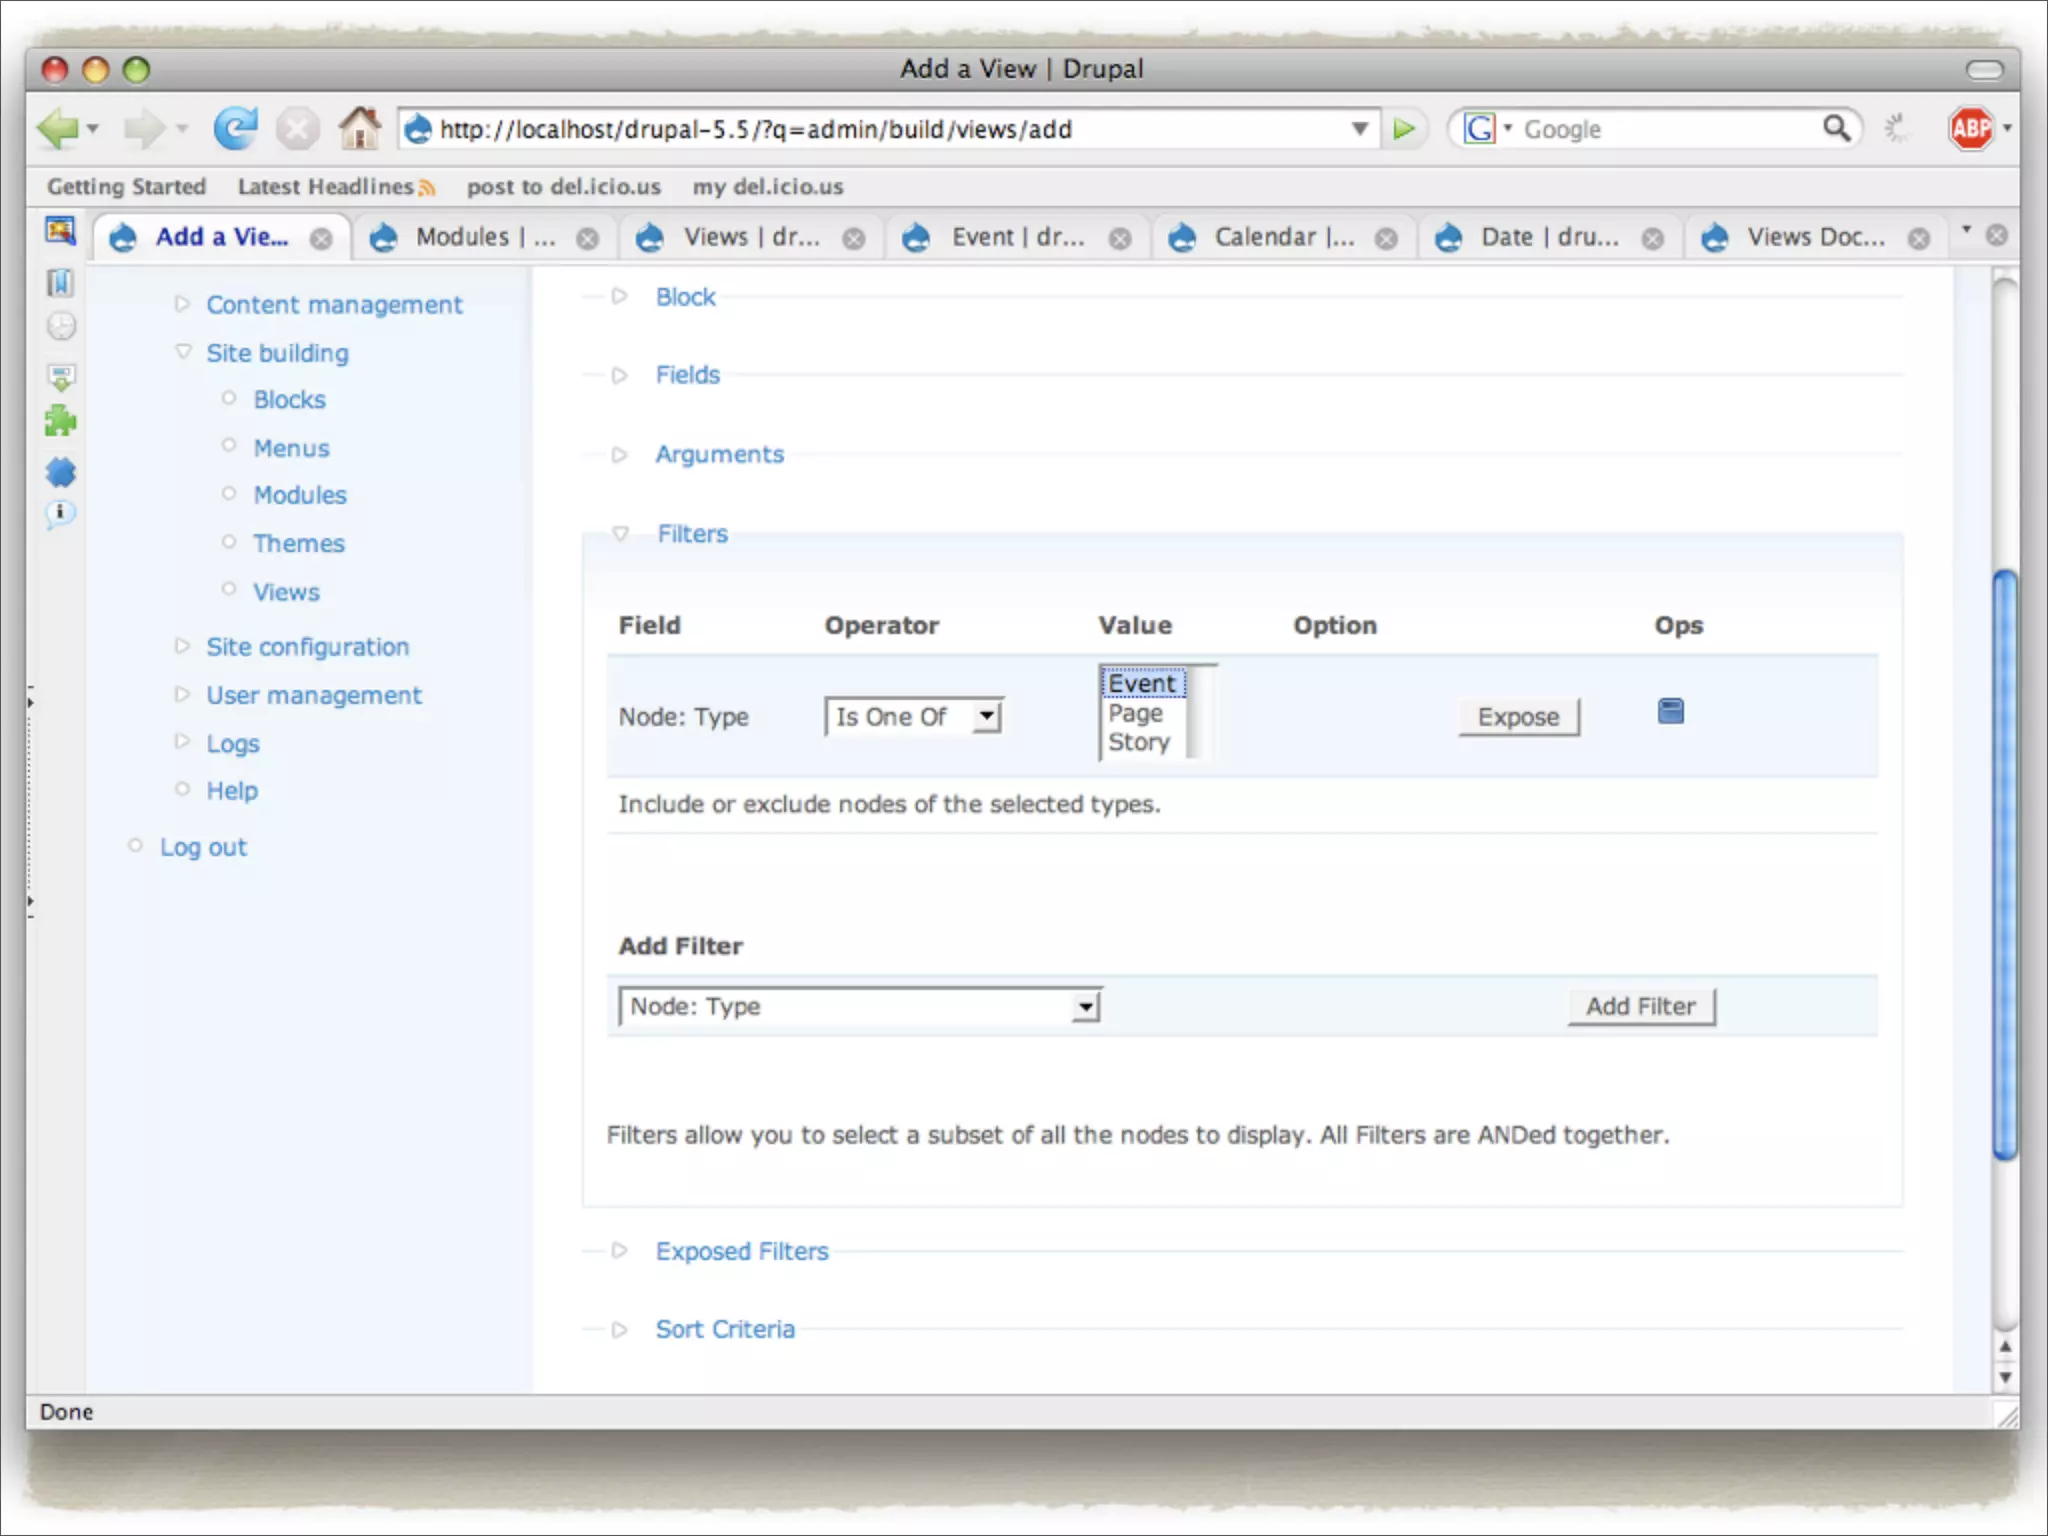
Task: Click the search magnifier icon
Action: pos(1836,128)
